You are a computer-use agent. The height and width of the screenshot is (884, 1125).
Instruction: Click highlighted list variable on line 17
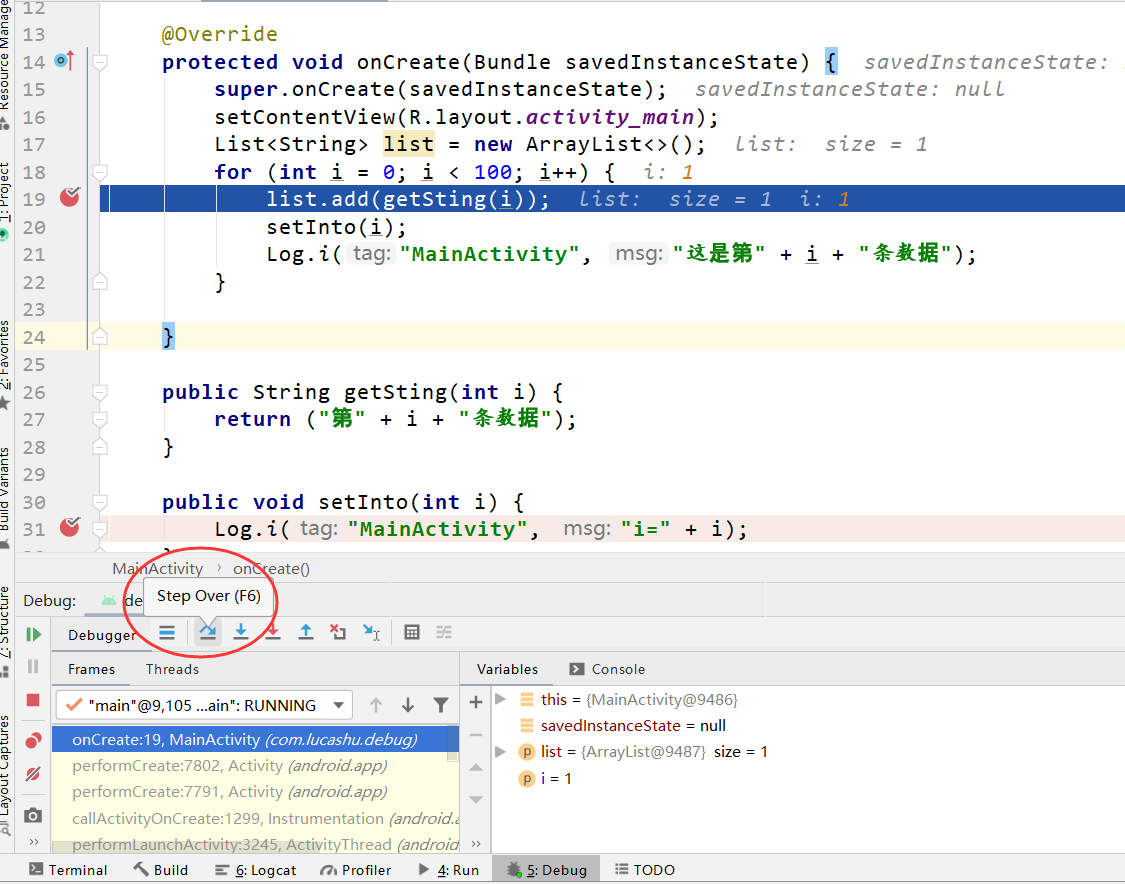click(408, 144)
